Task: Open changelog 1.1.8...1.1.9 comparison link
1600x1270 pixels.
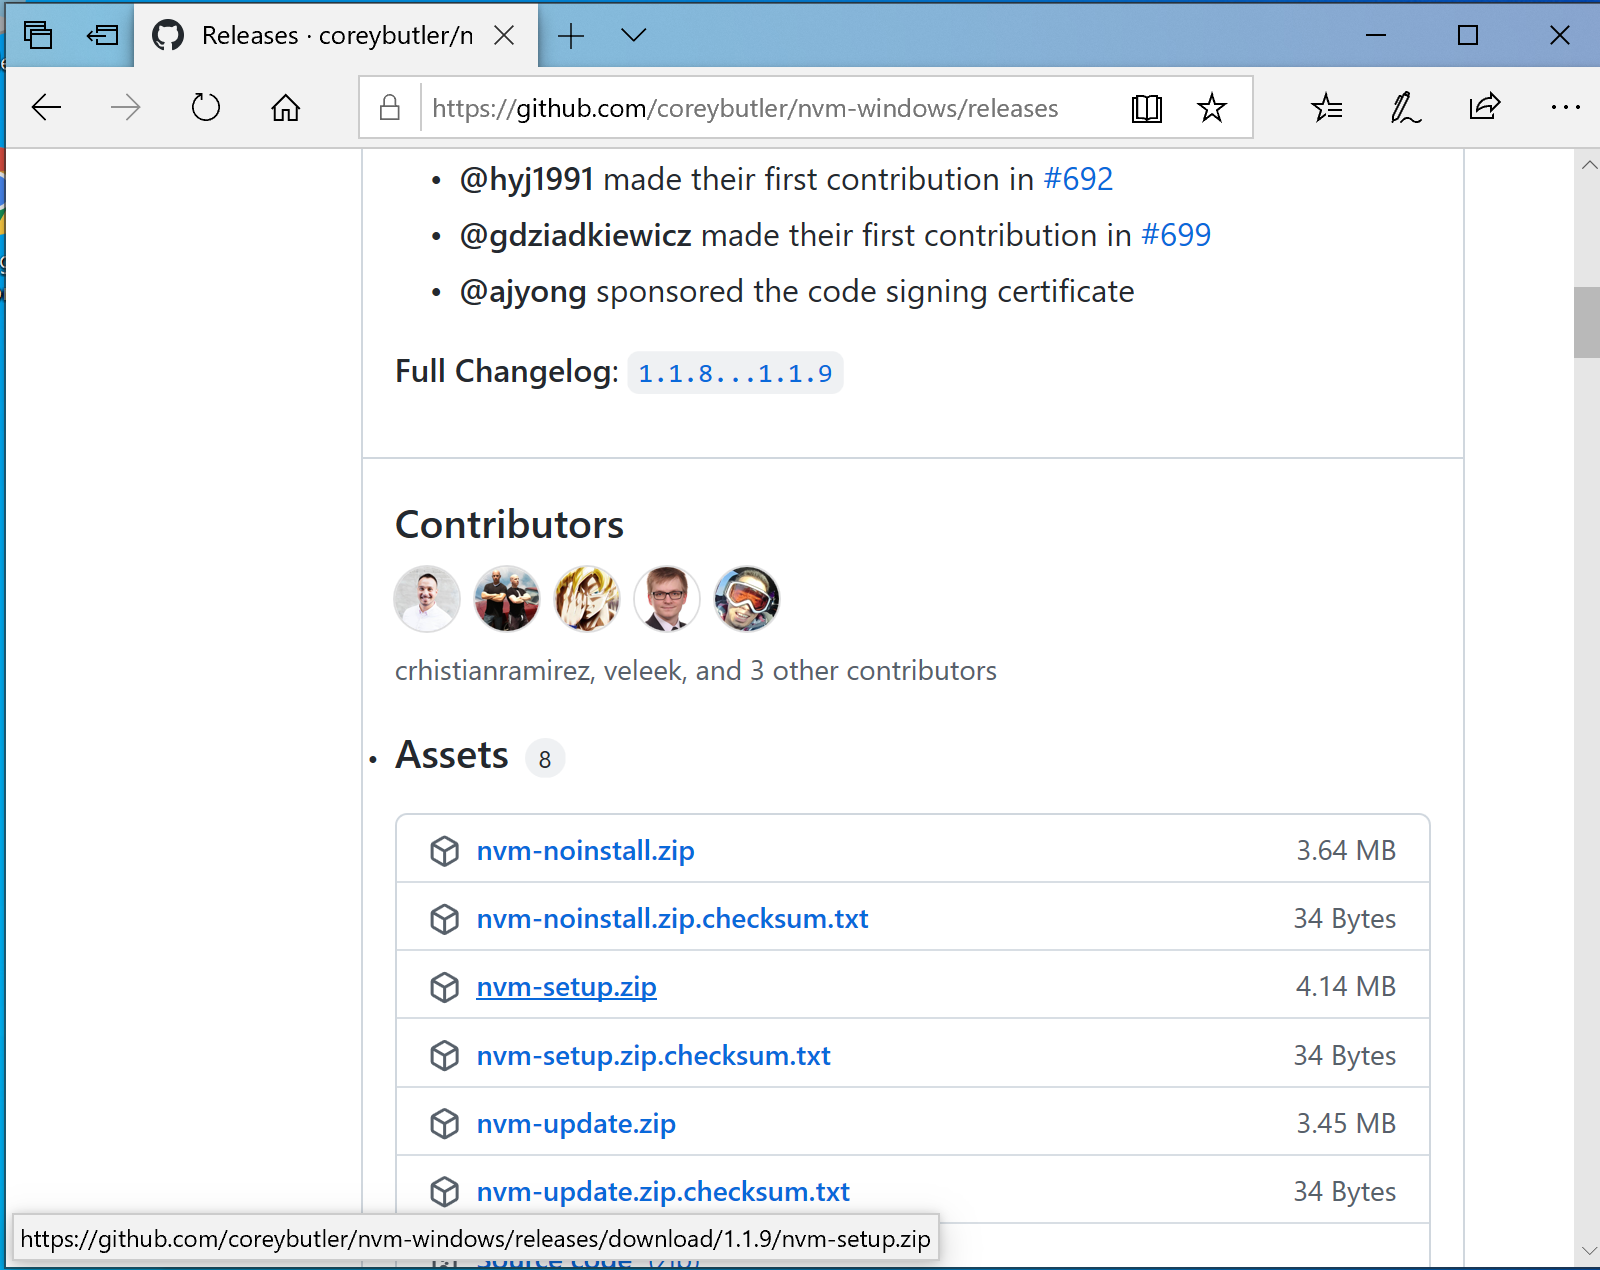Action: 735,373
